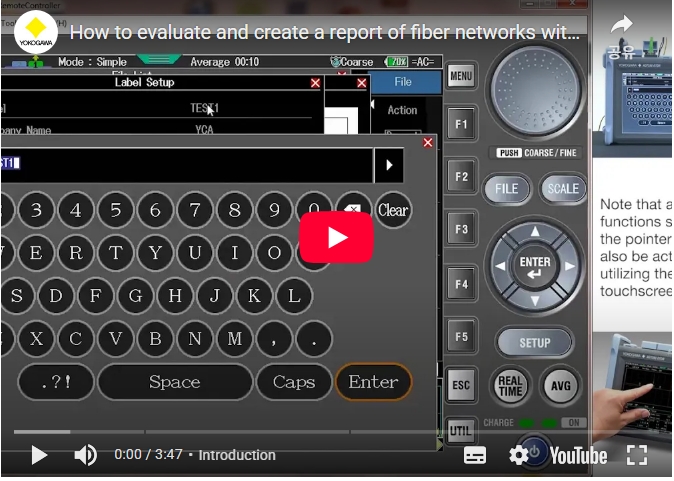Image resolution: width=674 pixels, height=481 pixels.
Task: Click the F5 soft key
Action: (x=461, y=336)
